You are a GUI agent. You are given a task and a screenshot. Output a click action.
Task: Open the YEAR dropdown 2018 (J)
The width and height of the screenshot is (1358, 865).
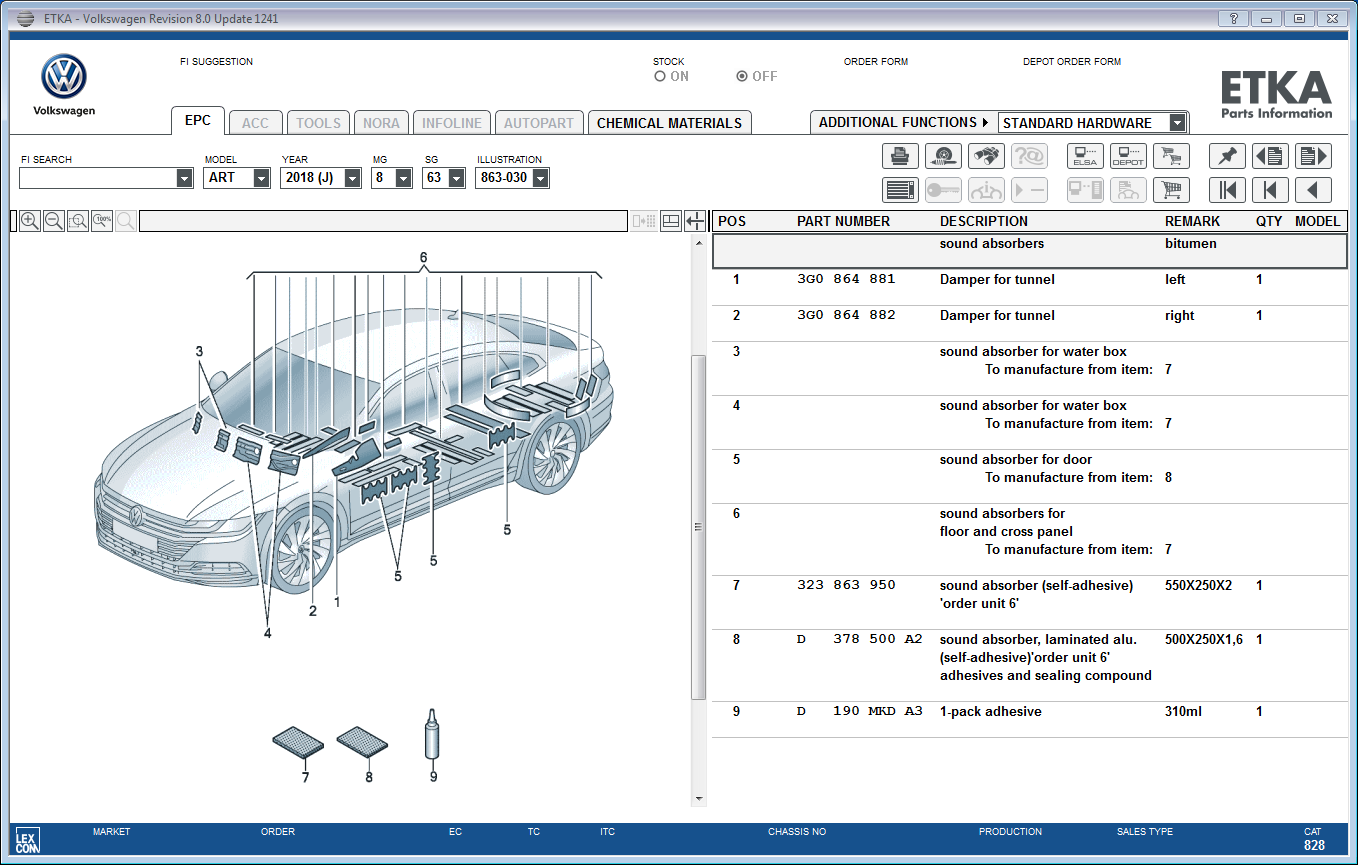pyautogui.click(x=353, y=178)
